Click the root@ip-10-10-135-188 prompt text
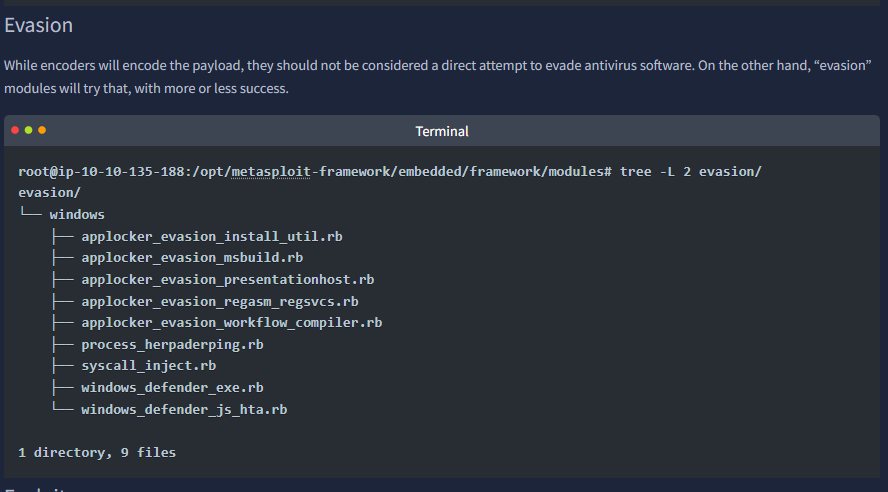This screenshot has width=888, height=492. pyautogui.click(x=101, y=172)
